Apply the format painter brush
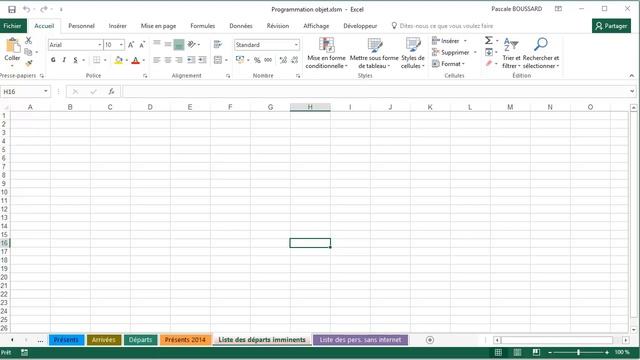The height and width of the screenshot is (360, 640). coord(28,63)
